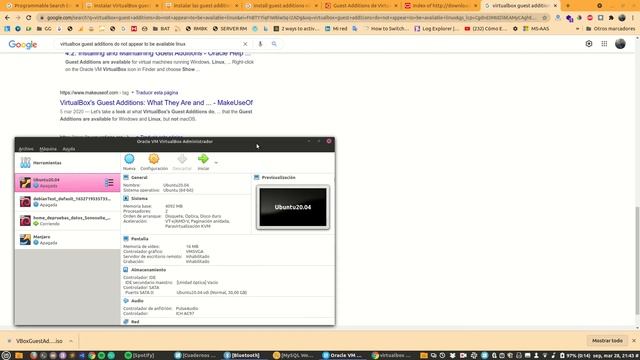Click the Sistema section header
This screenshot has height=360, width=640.
[x=139, y=198]
